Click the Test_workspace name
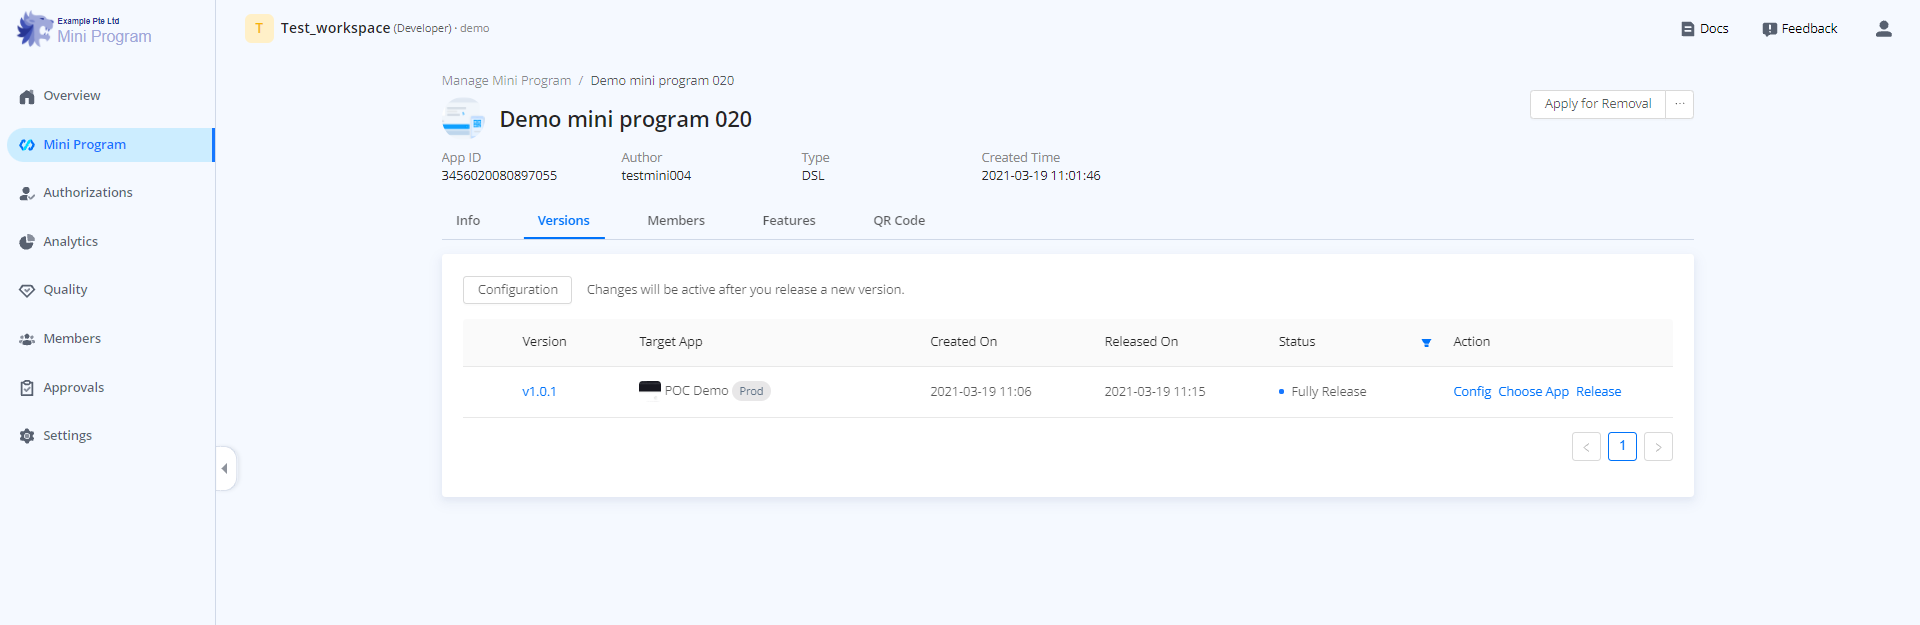Image resolution: width=1920 pixels, height=625 pixels. pyautogui.click(x=335, y=28)
